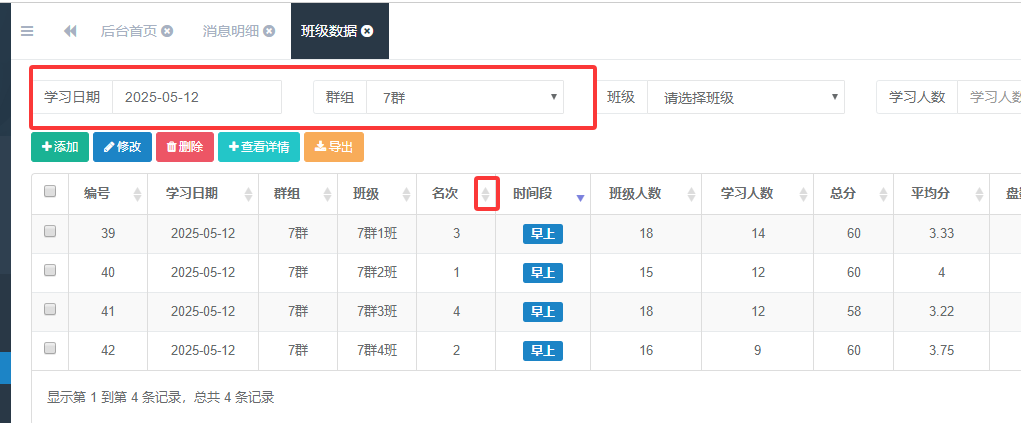
Task: Switch to the 消息明细 tab
Action: point(230,31)
